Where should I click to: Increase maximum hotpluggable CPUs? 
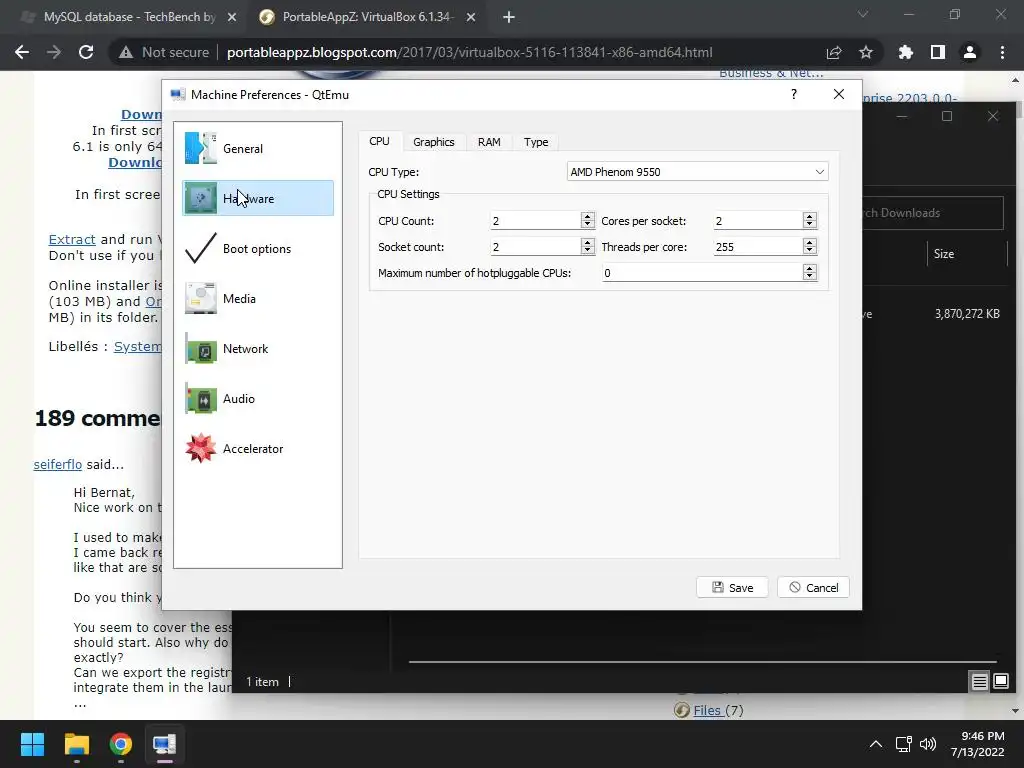[x=810, y=268]
